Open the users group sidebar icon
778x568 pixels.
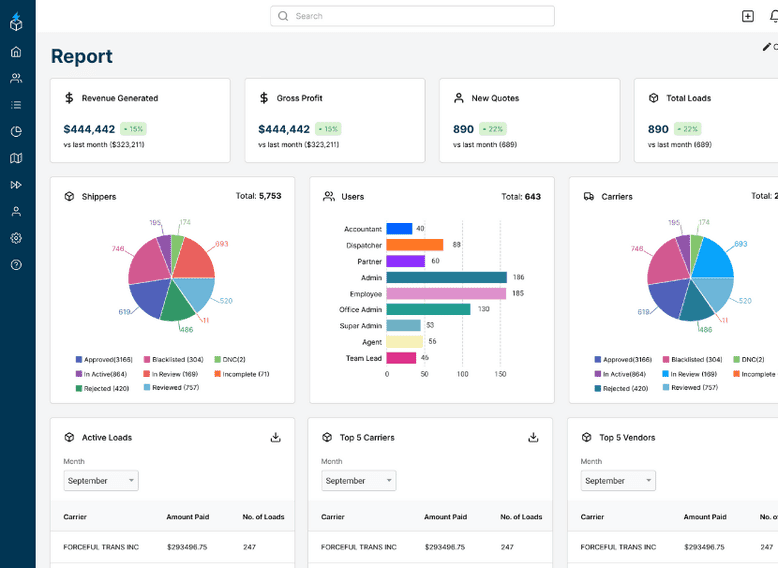click(x=16, y=78)
